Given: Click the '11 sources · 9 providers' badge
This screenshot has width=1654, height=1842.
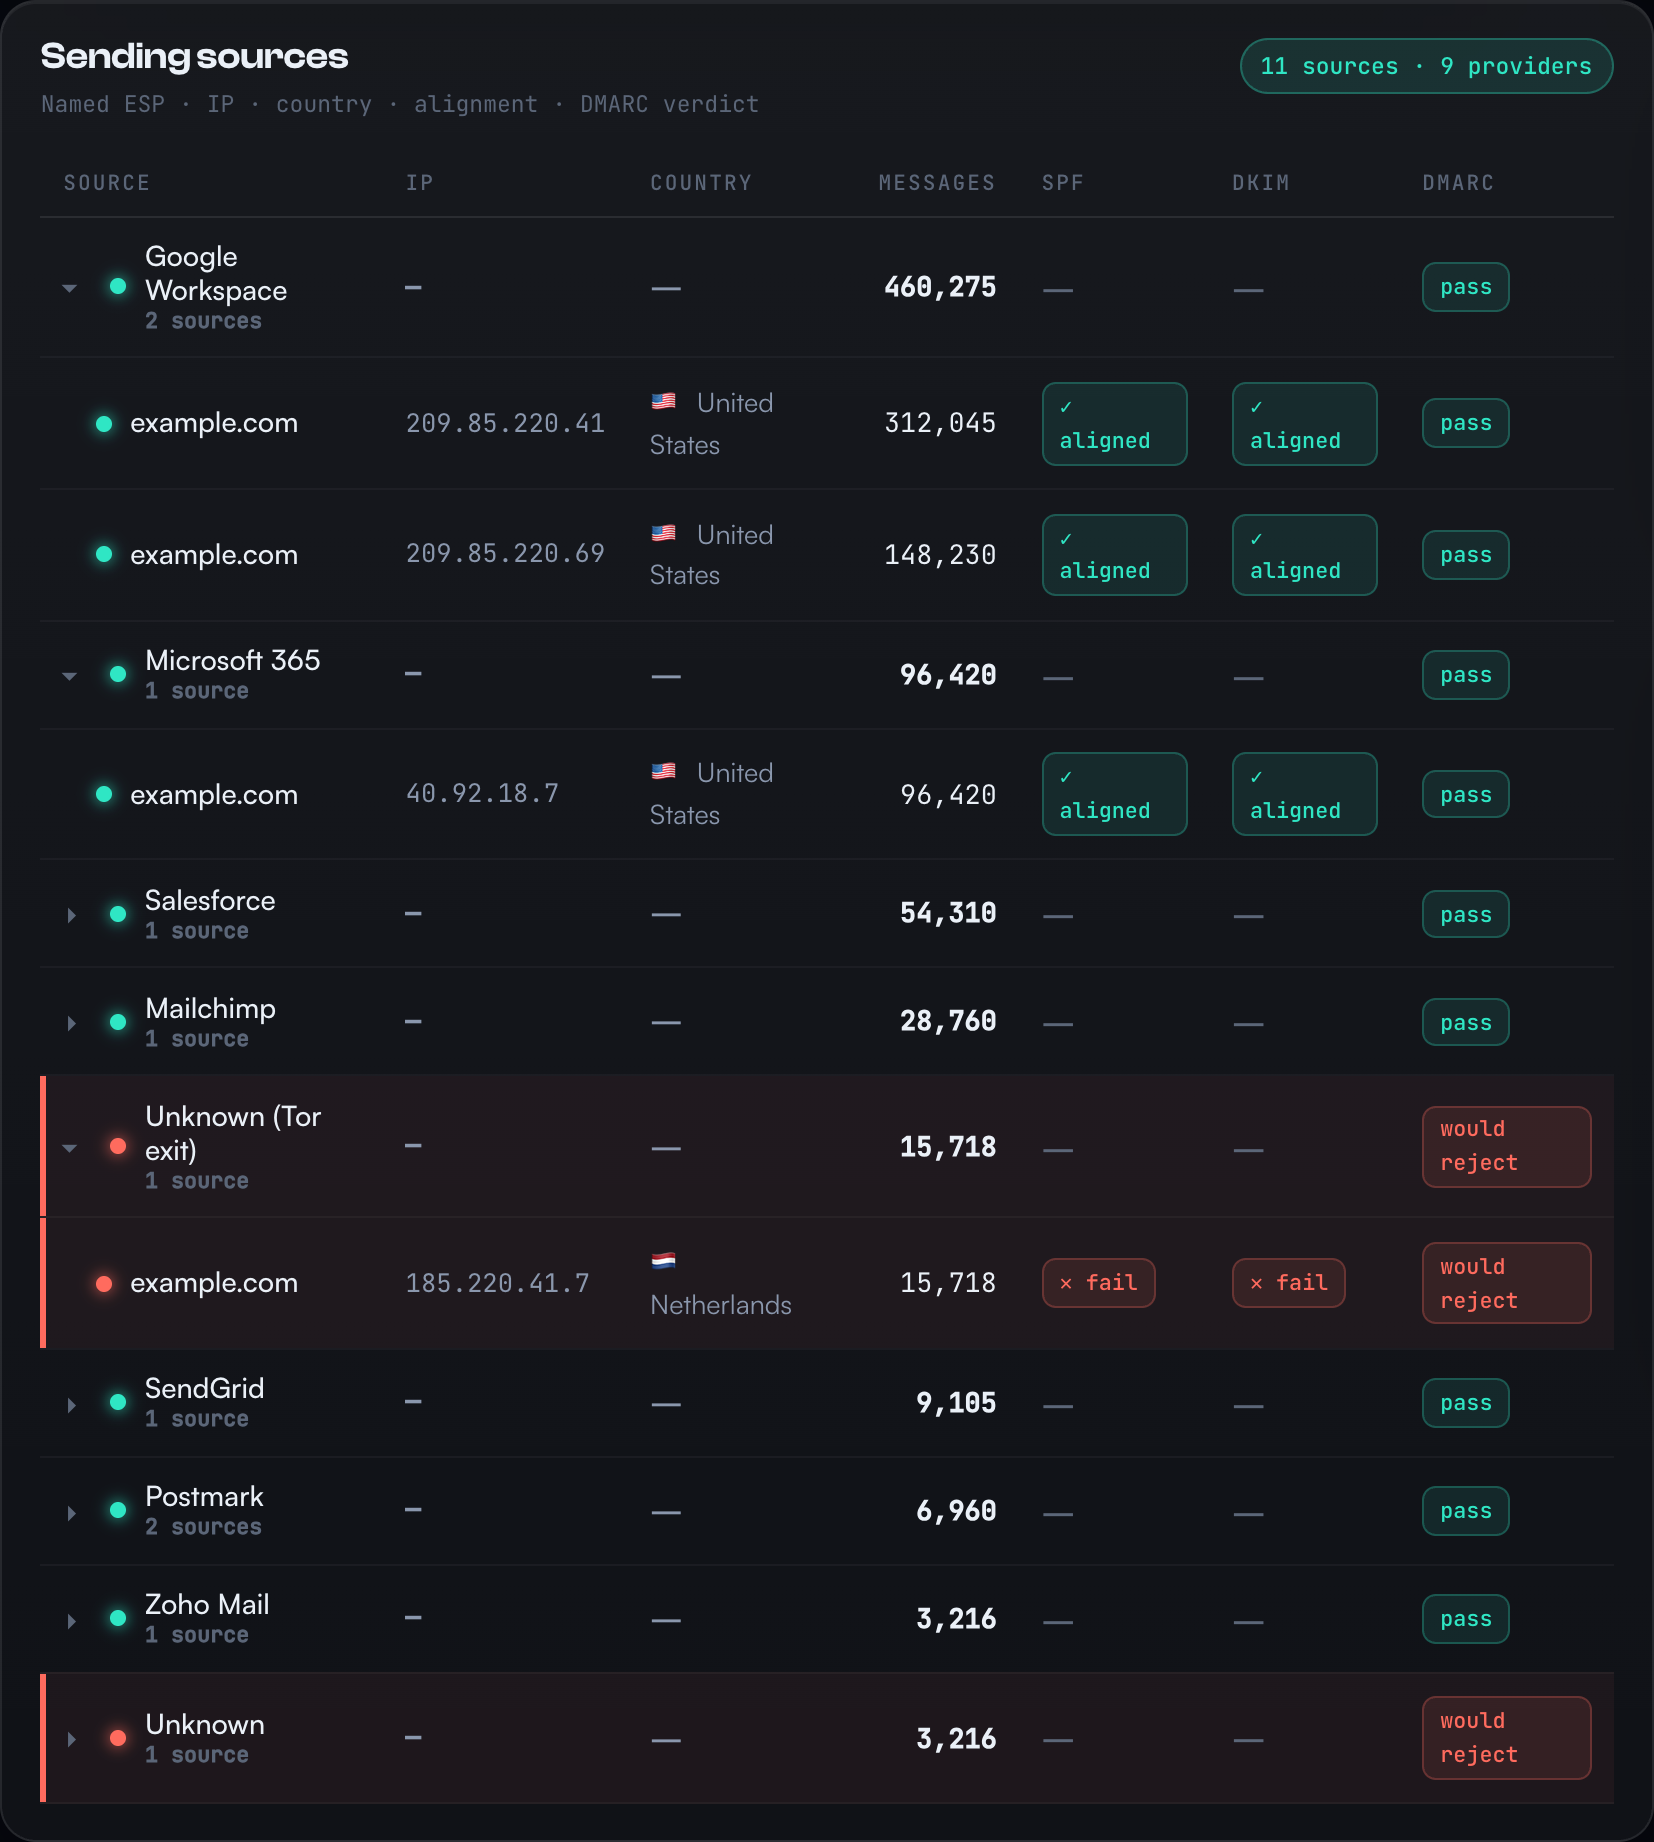Looking at the screenshot, I should (x=1426, y=66).
